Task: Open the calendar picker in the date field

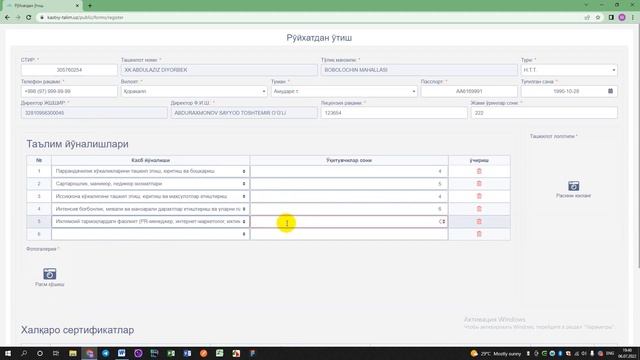Action: pyautogui.click(x=610, y=91)
